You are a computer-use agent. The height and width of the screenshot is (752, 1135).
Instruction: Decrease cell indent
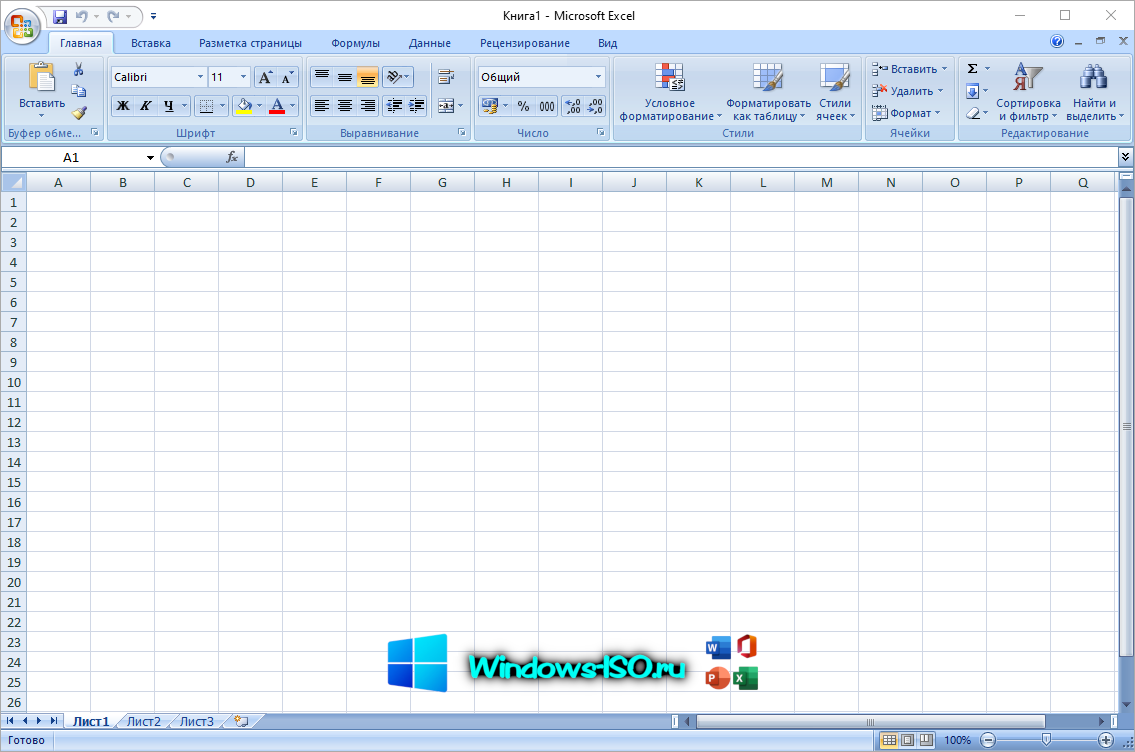(394, 106)
